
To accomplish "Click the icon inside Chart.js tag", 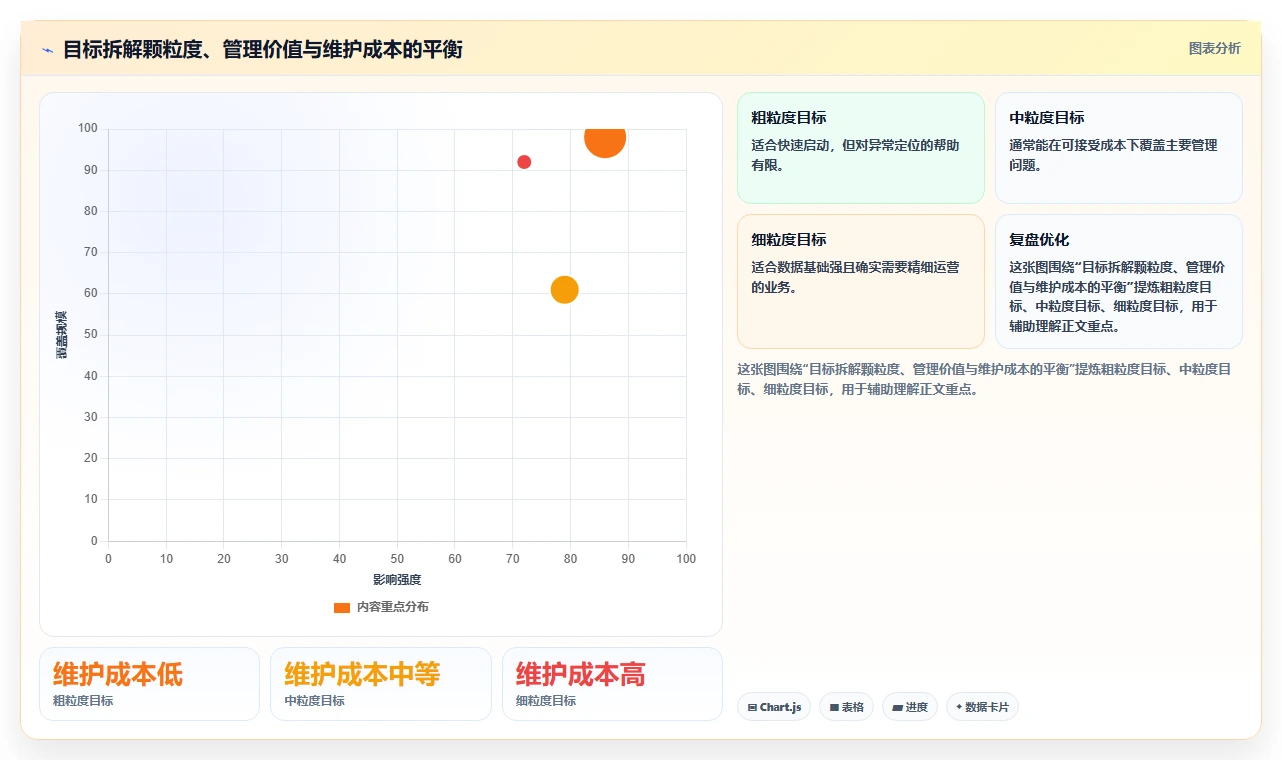I will (752, 708).
